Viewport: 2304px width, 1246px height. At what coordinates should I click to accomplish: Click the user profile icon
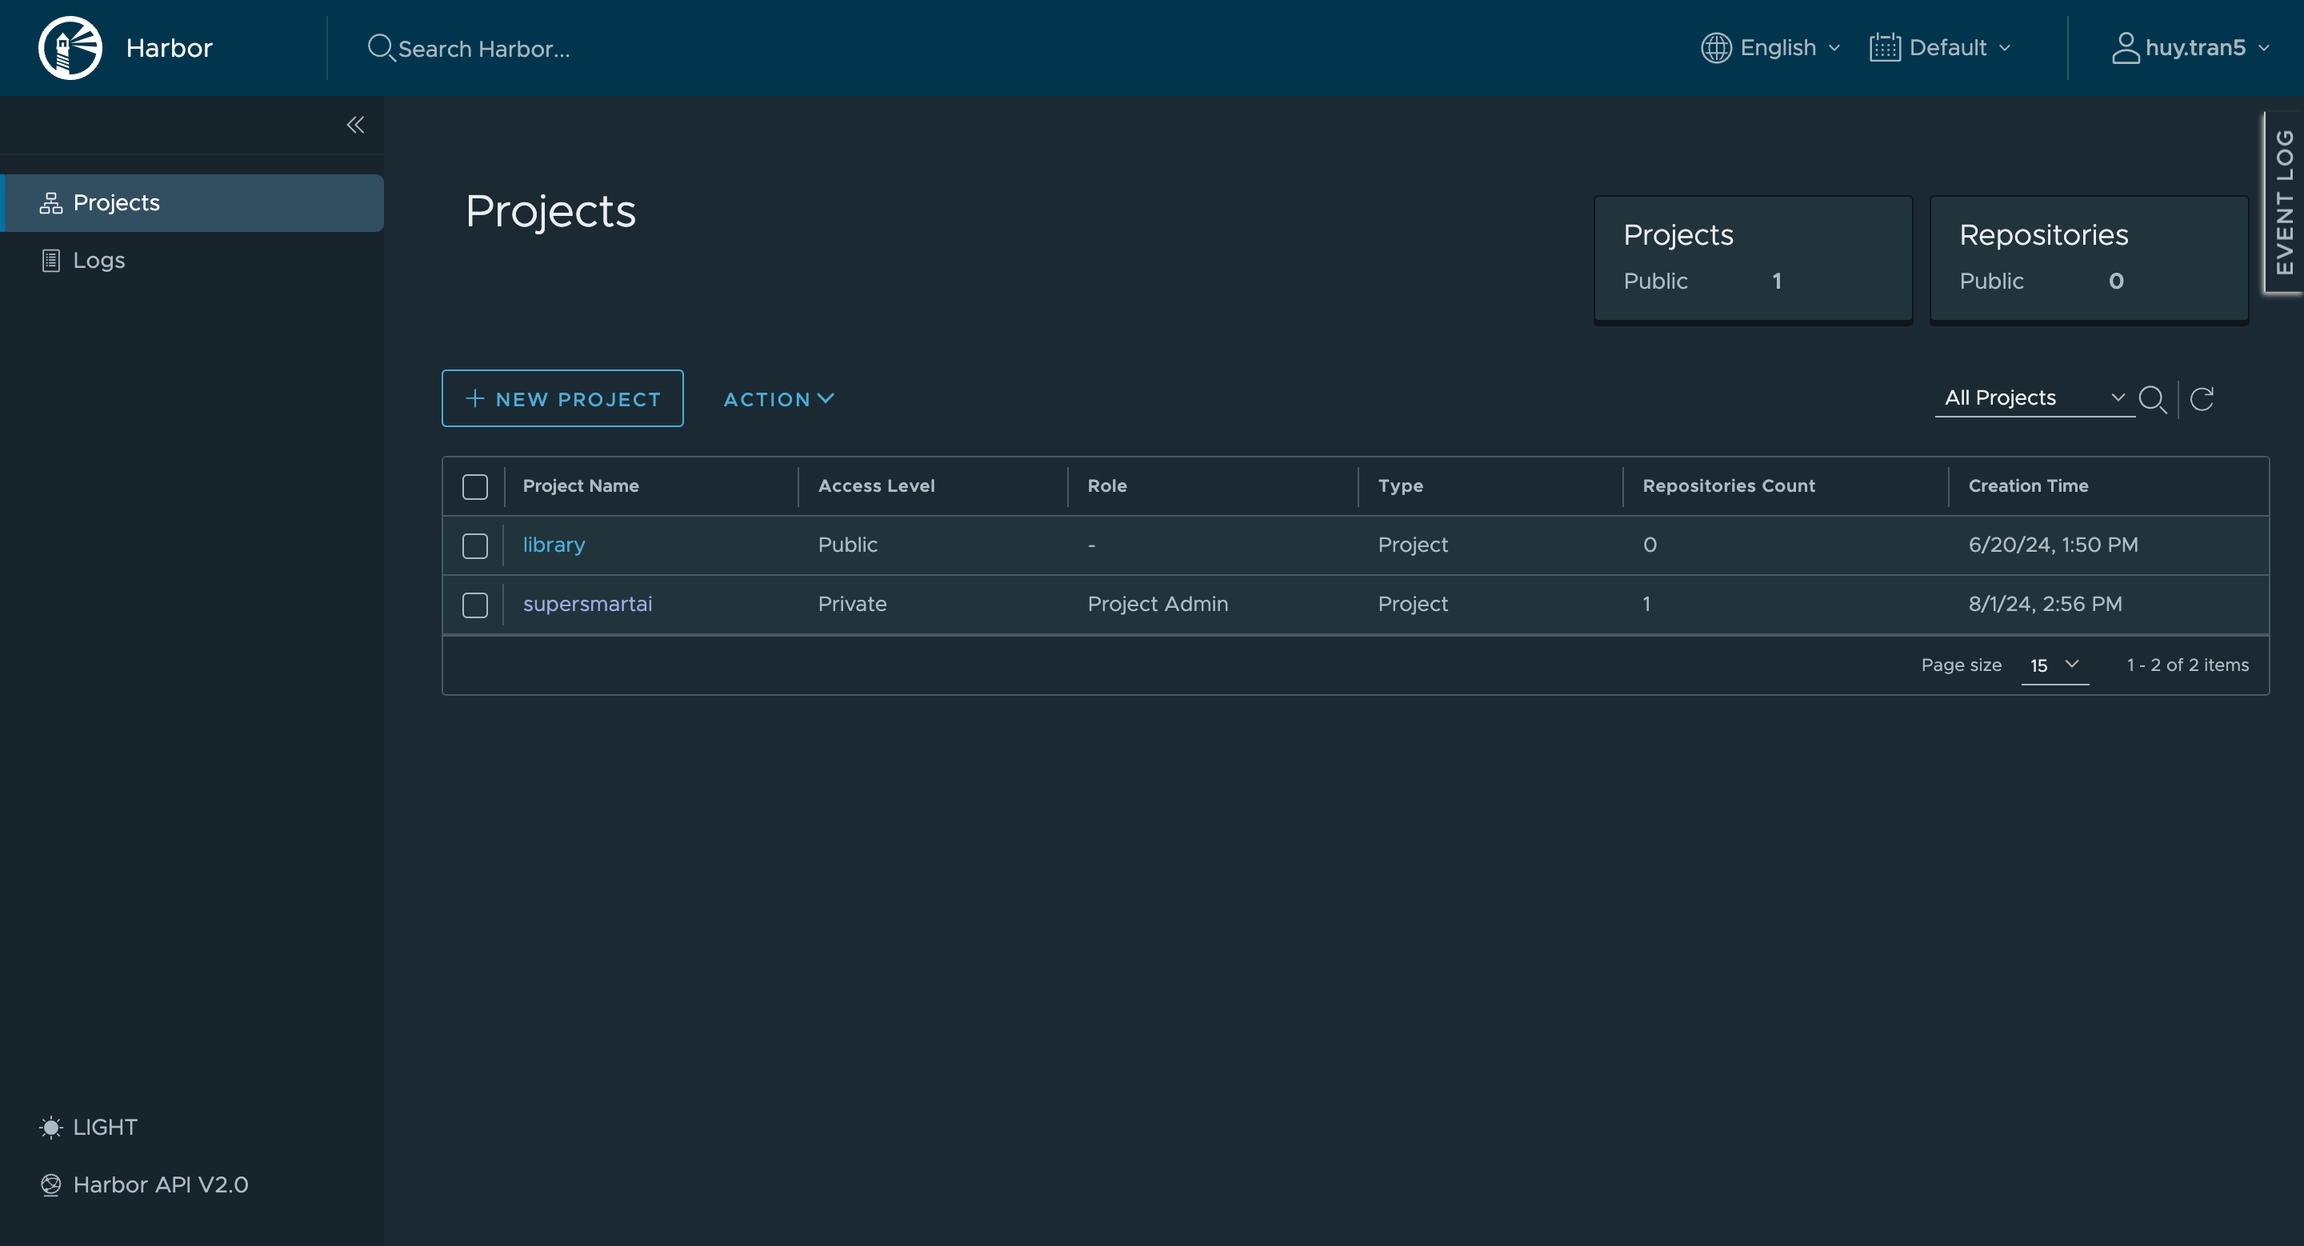[x=2125, y=48]
